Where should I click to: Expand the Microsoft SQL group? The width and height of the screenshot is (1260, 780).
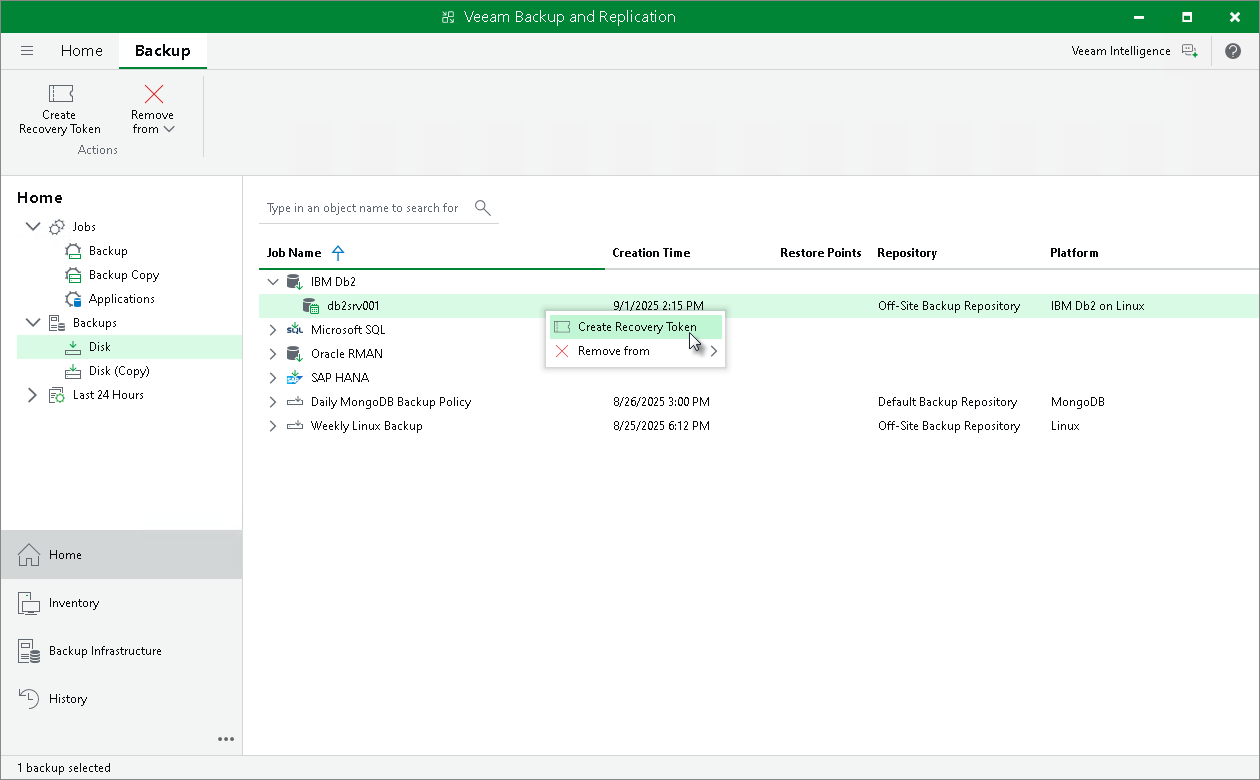pyautogui.click(x=273, y=330)
